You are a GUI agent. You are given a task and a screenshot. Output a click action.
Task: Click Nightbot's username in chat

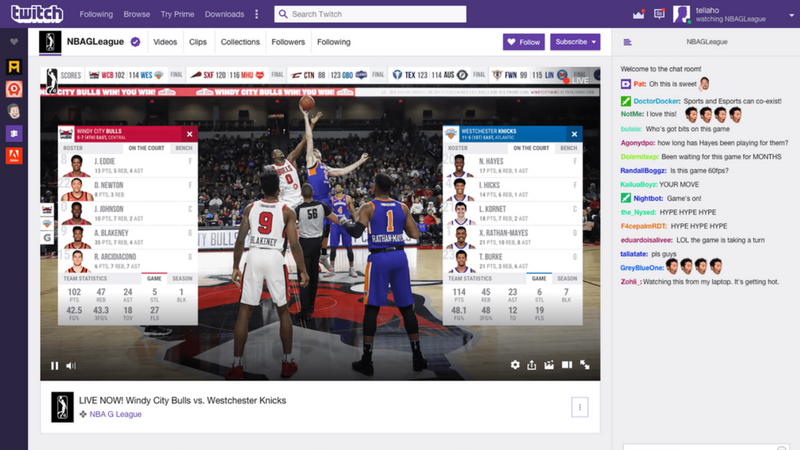(x=648, y=198)
